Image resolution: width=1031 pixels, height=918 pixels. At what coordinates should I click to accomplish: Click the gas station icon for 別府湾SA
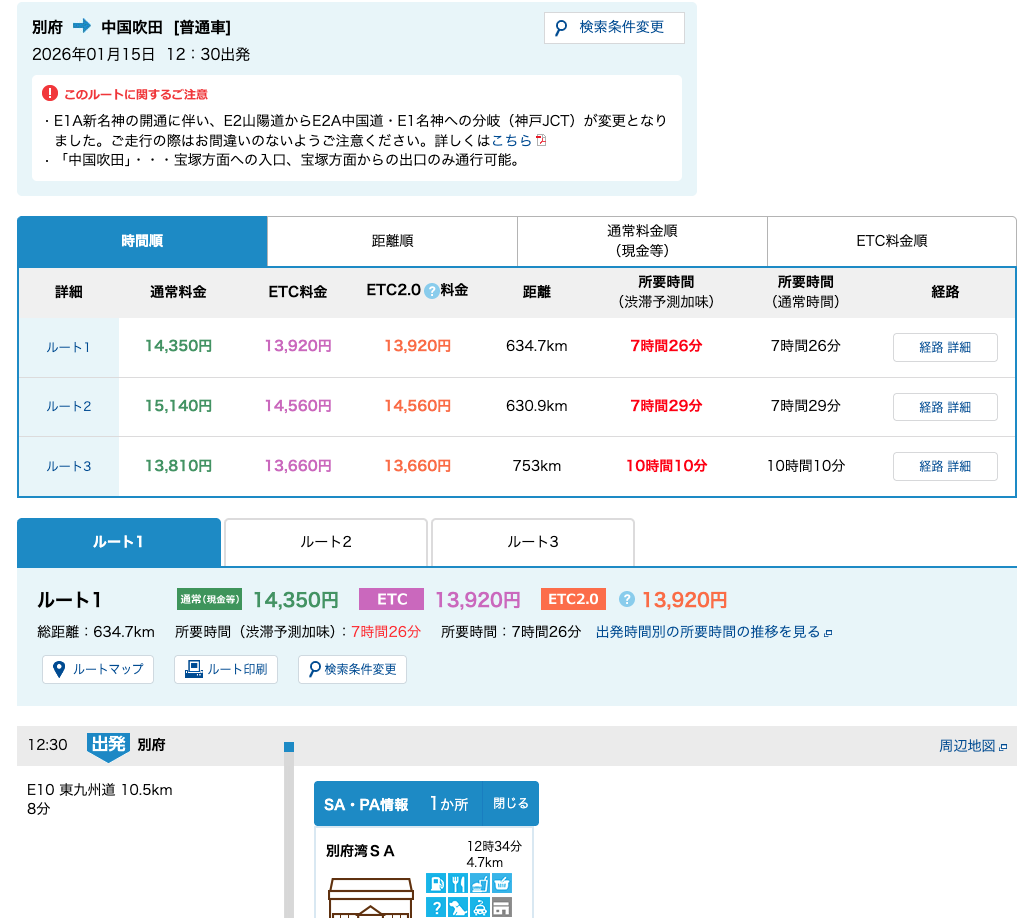(435, 883)
